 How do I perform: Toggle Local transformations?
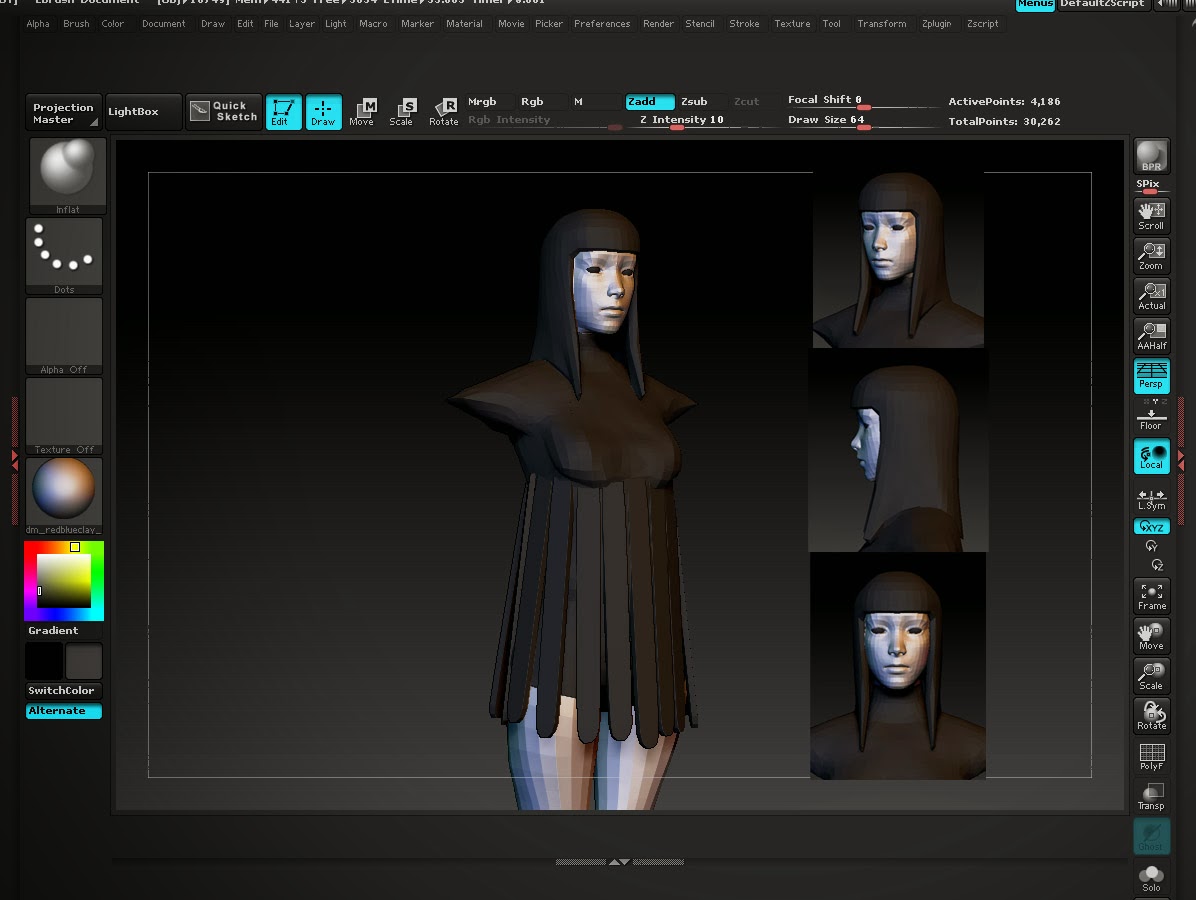[x=1151, y=456]
